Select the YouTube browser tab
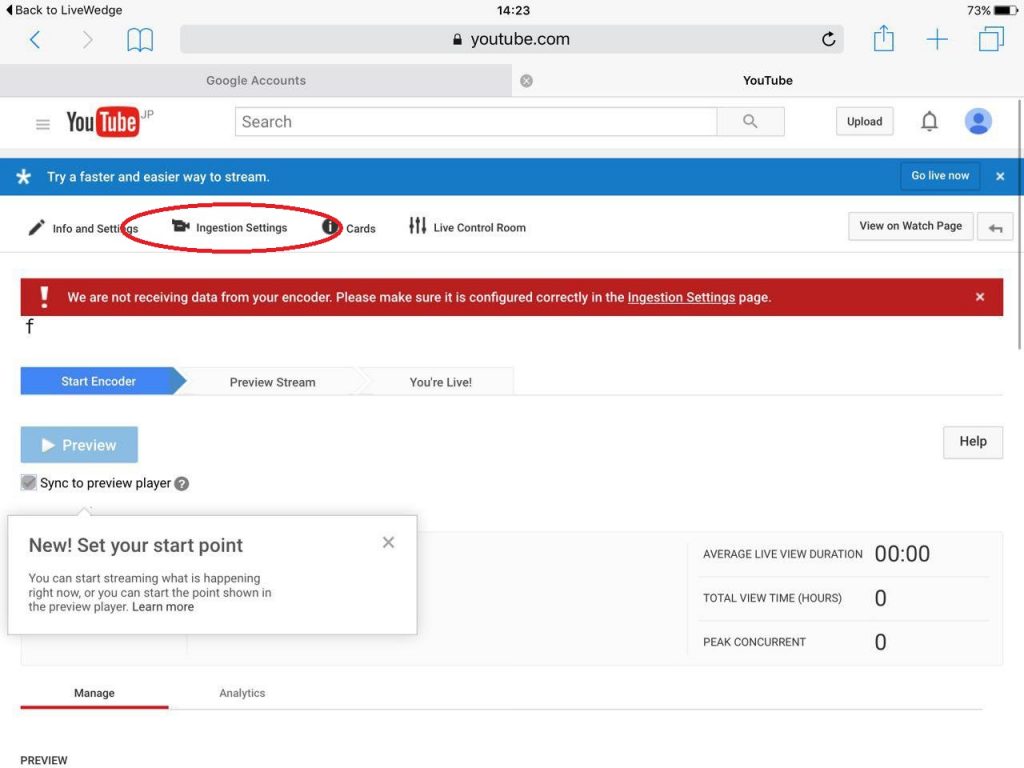Screen dimensions: 1024x768 click(x=767, y=80)
